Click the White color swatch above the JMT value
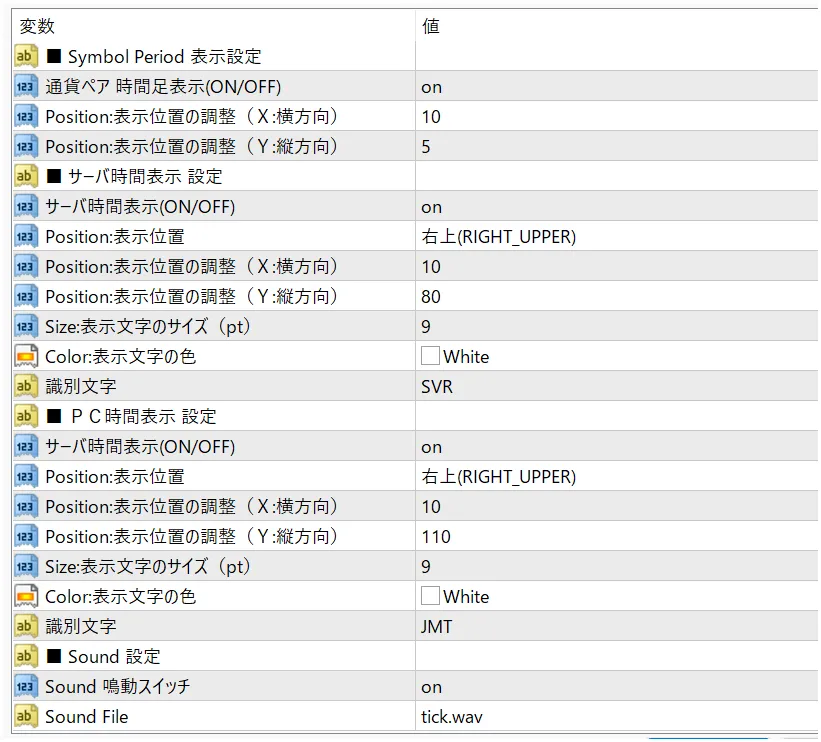Screen dimensions: 821x742 (x=431, y=597)
